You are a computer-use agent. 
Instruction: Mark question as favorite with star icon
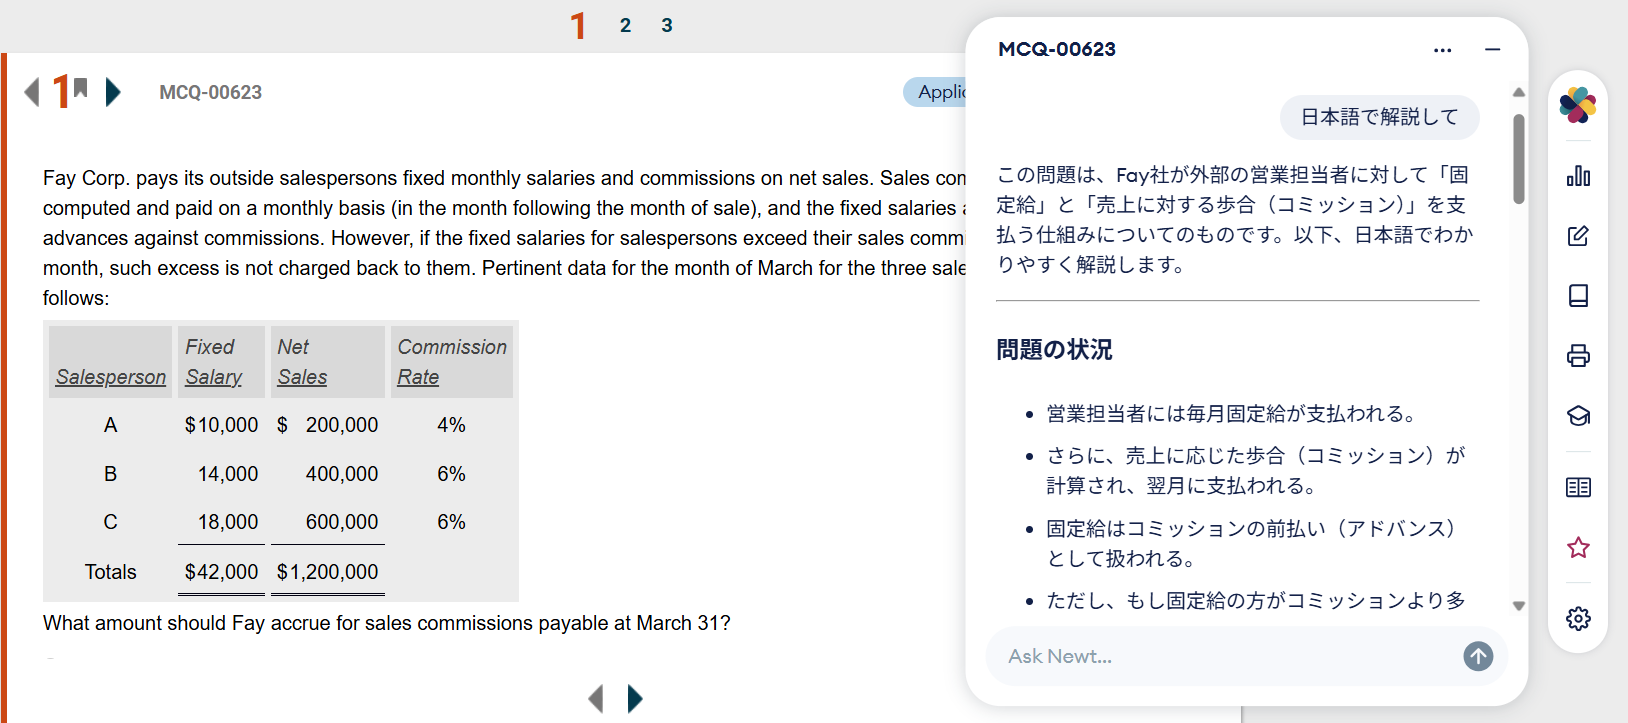point(1578,547)
